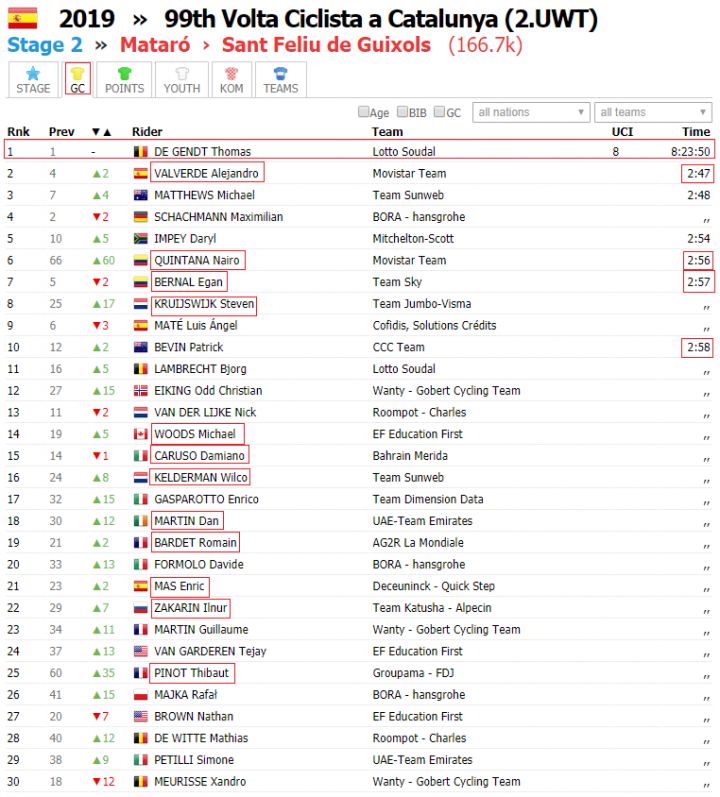
Task: Open rider PINOT Thibaut profile
Action: click(x=192, y=673)
